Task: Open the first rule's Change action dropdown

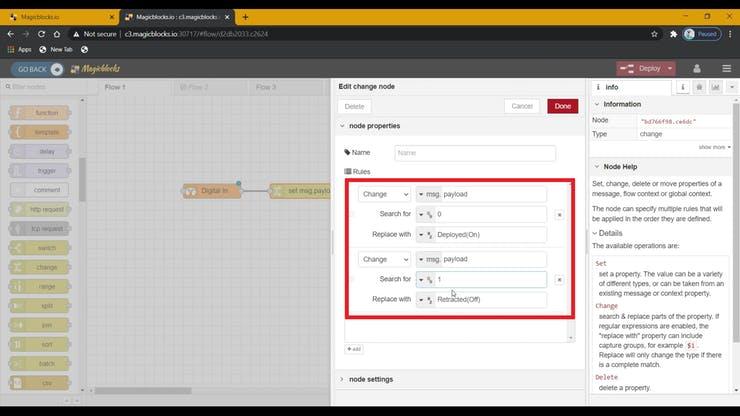Action: (x=384, y=194)
